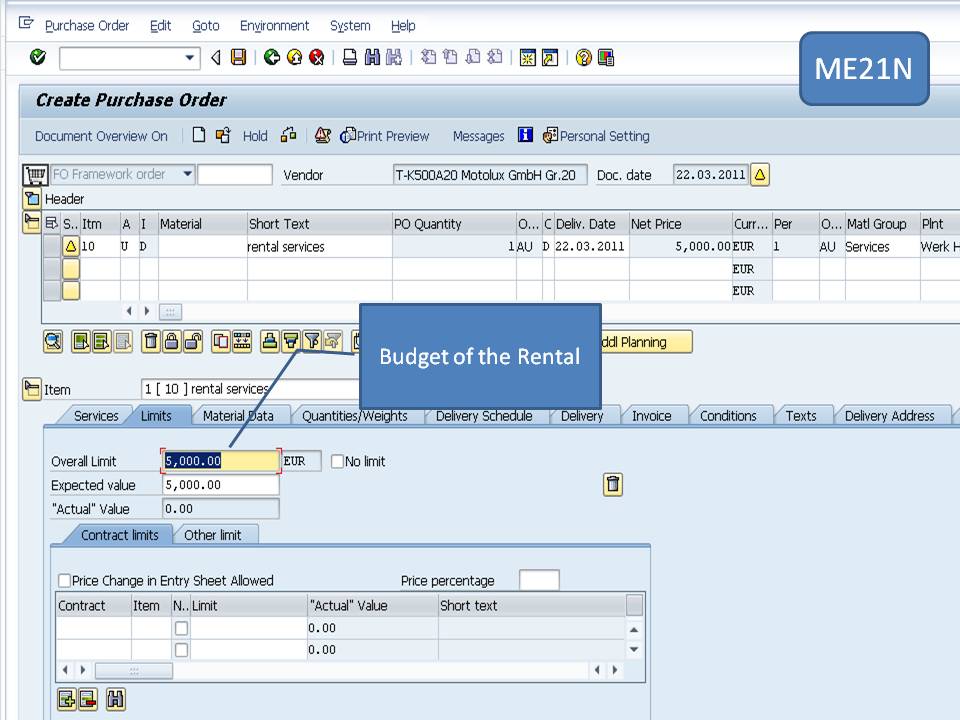Check Price Change in Entry Sheet Allowed

pyautogui.click(x=65, y=580)
